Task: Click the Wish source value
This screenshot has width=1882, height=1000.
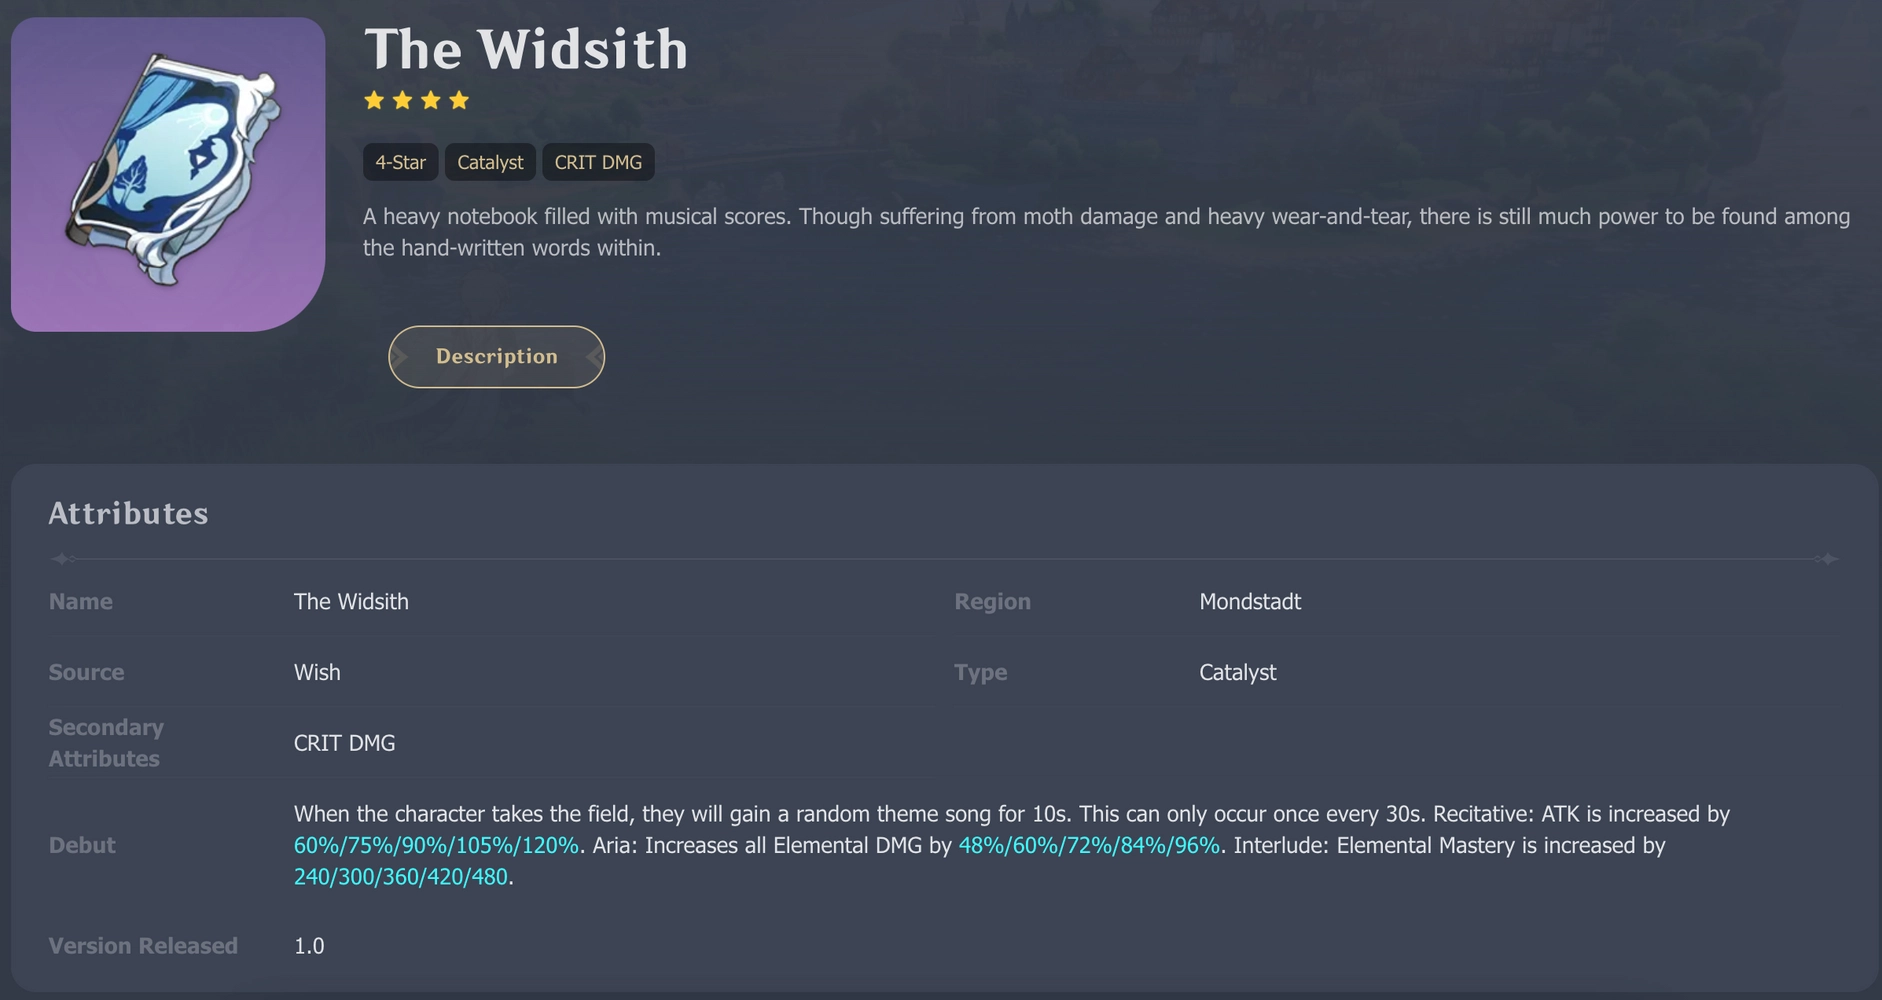Action: point(317,672)
